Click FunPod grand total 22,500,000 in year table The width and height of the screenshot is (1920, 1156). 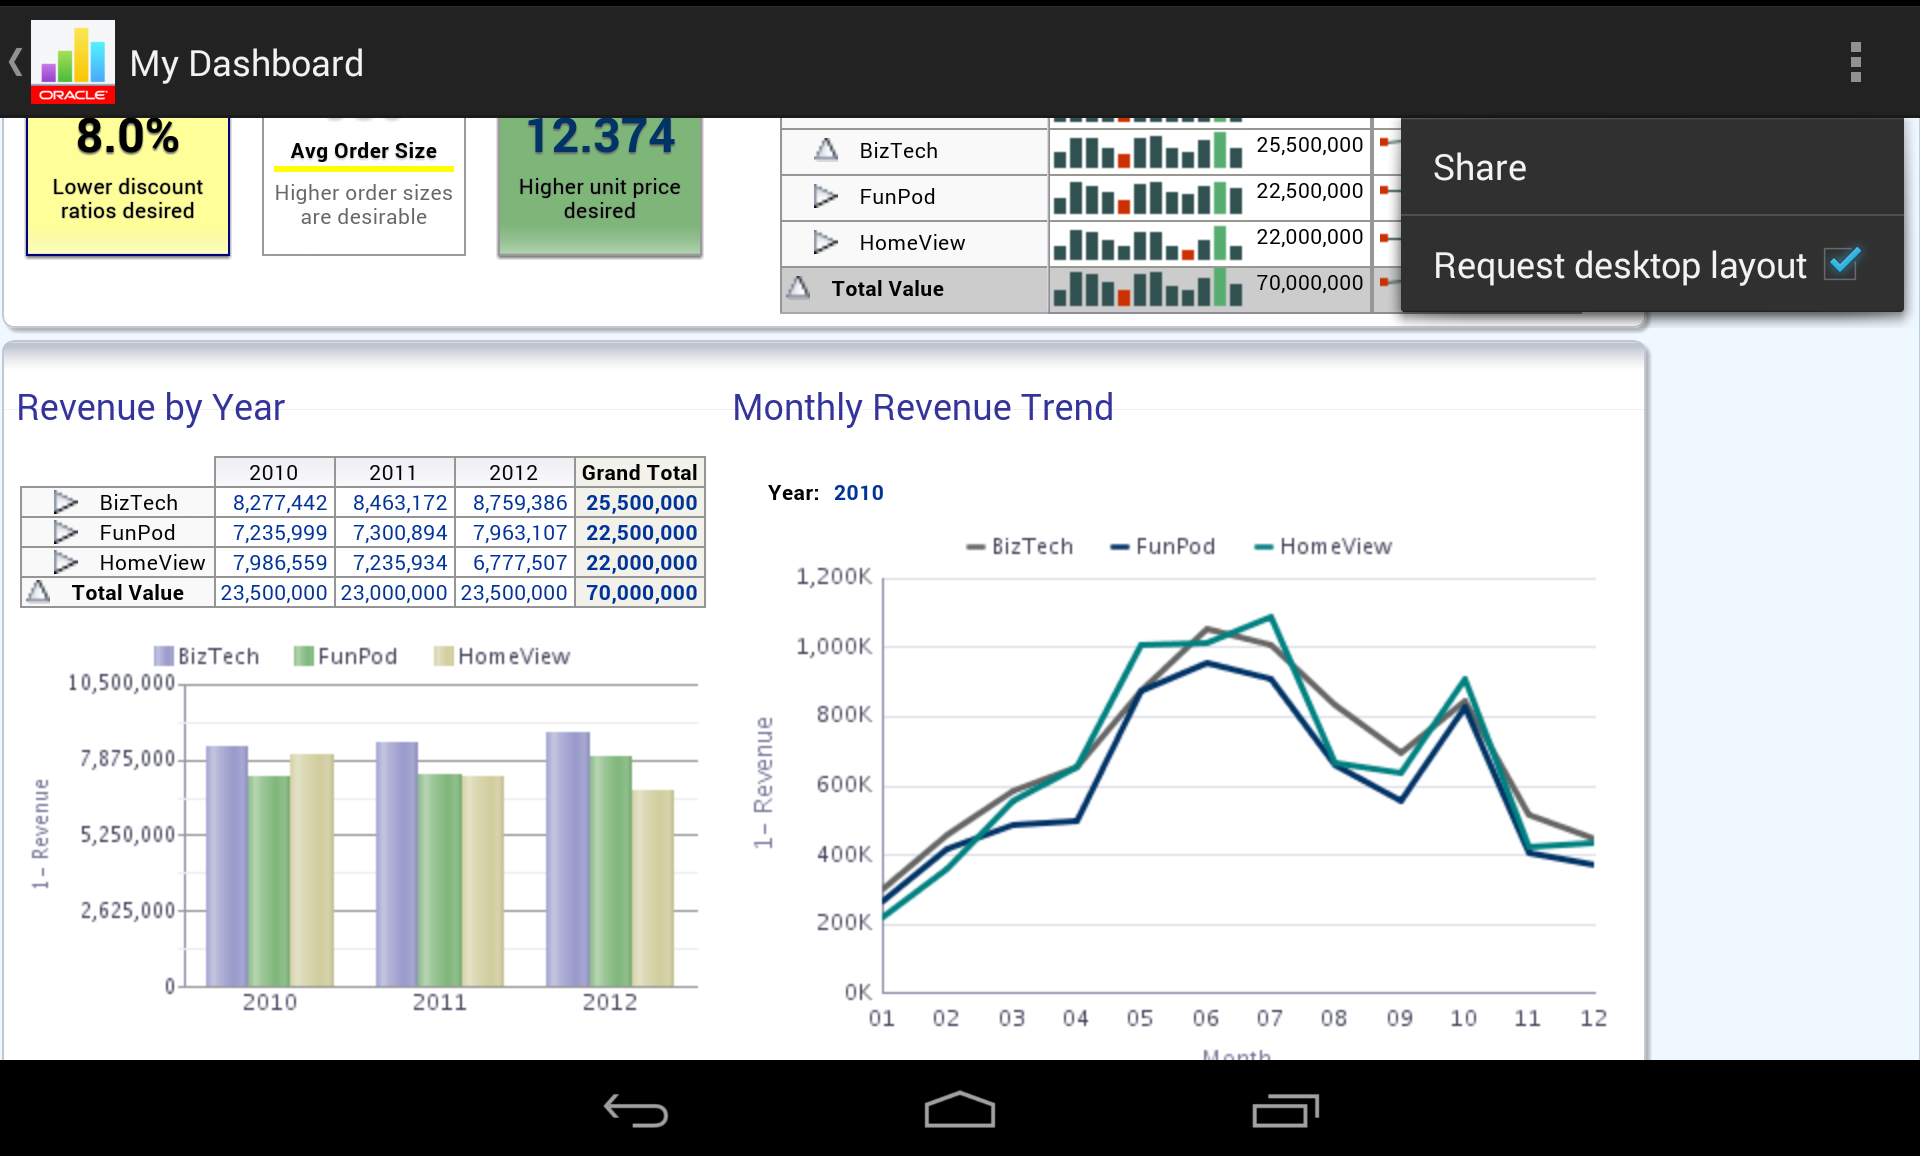[641, 532]
